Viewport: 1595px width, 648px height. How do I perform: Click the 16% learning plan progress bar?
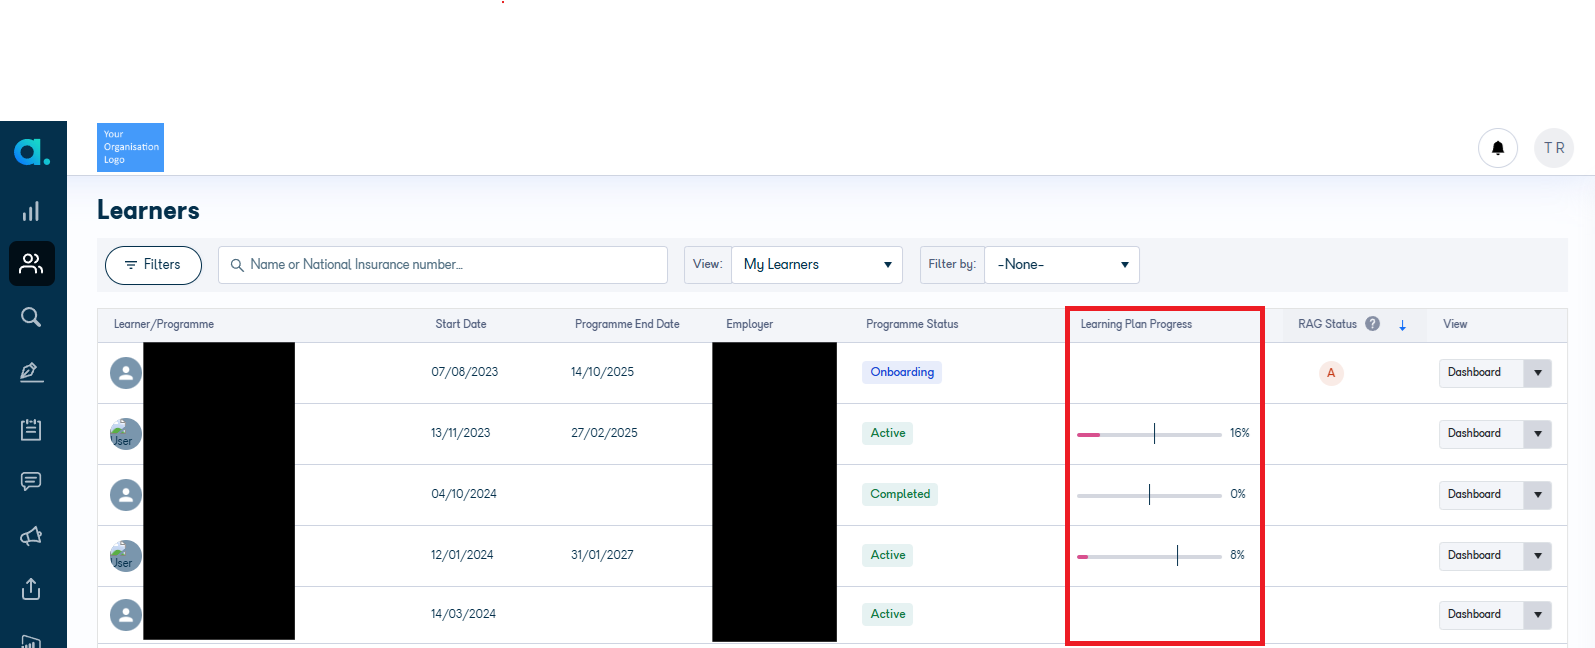point(1149,434)
